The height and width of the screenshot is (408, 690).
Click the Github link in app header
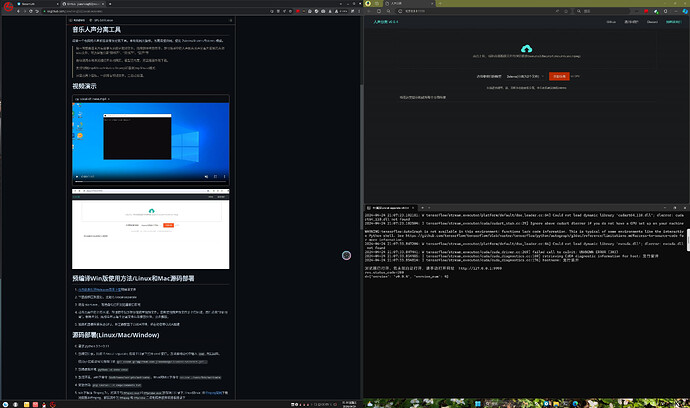609,20
